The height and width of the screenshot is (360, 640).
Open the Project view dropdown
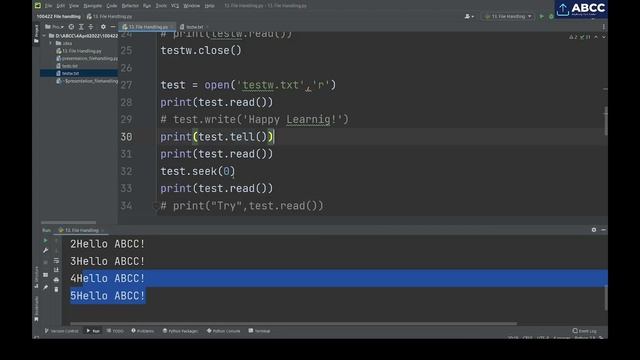(x=54, y=27)
